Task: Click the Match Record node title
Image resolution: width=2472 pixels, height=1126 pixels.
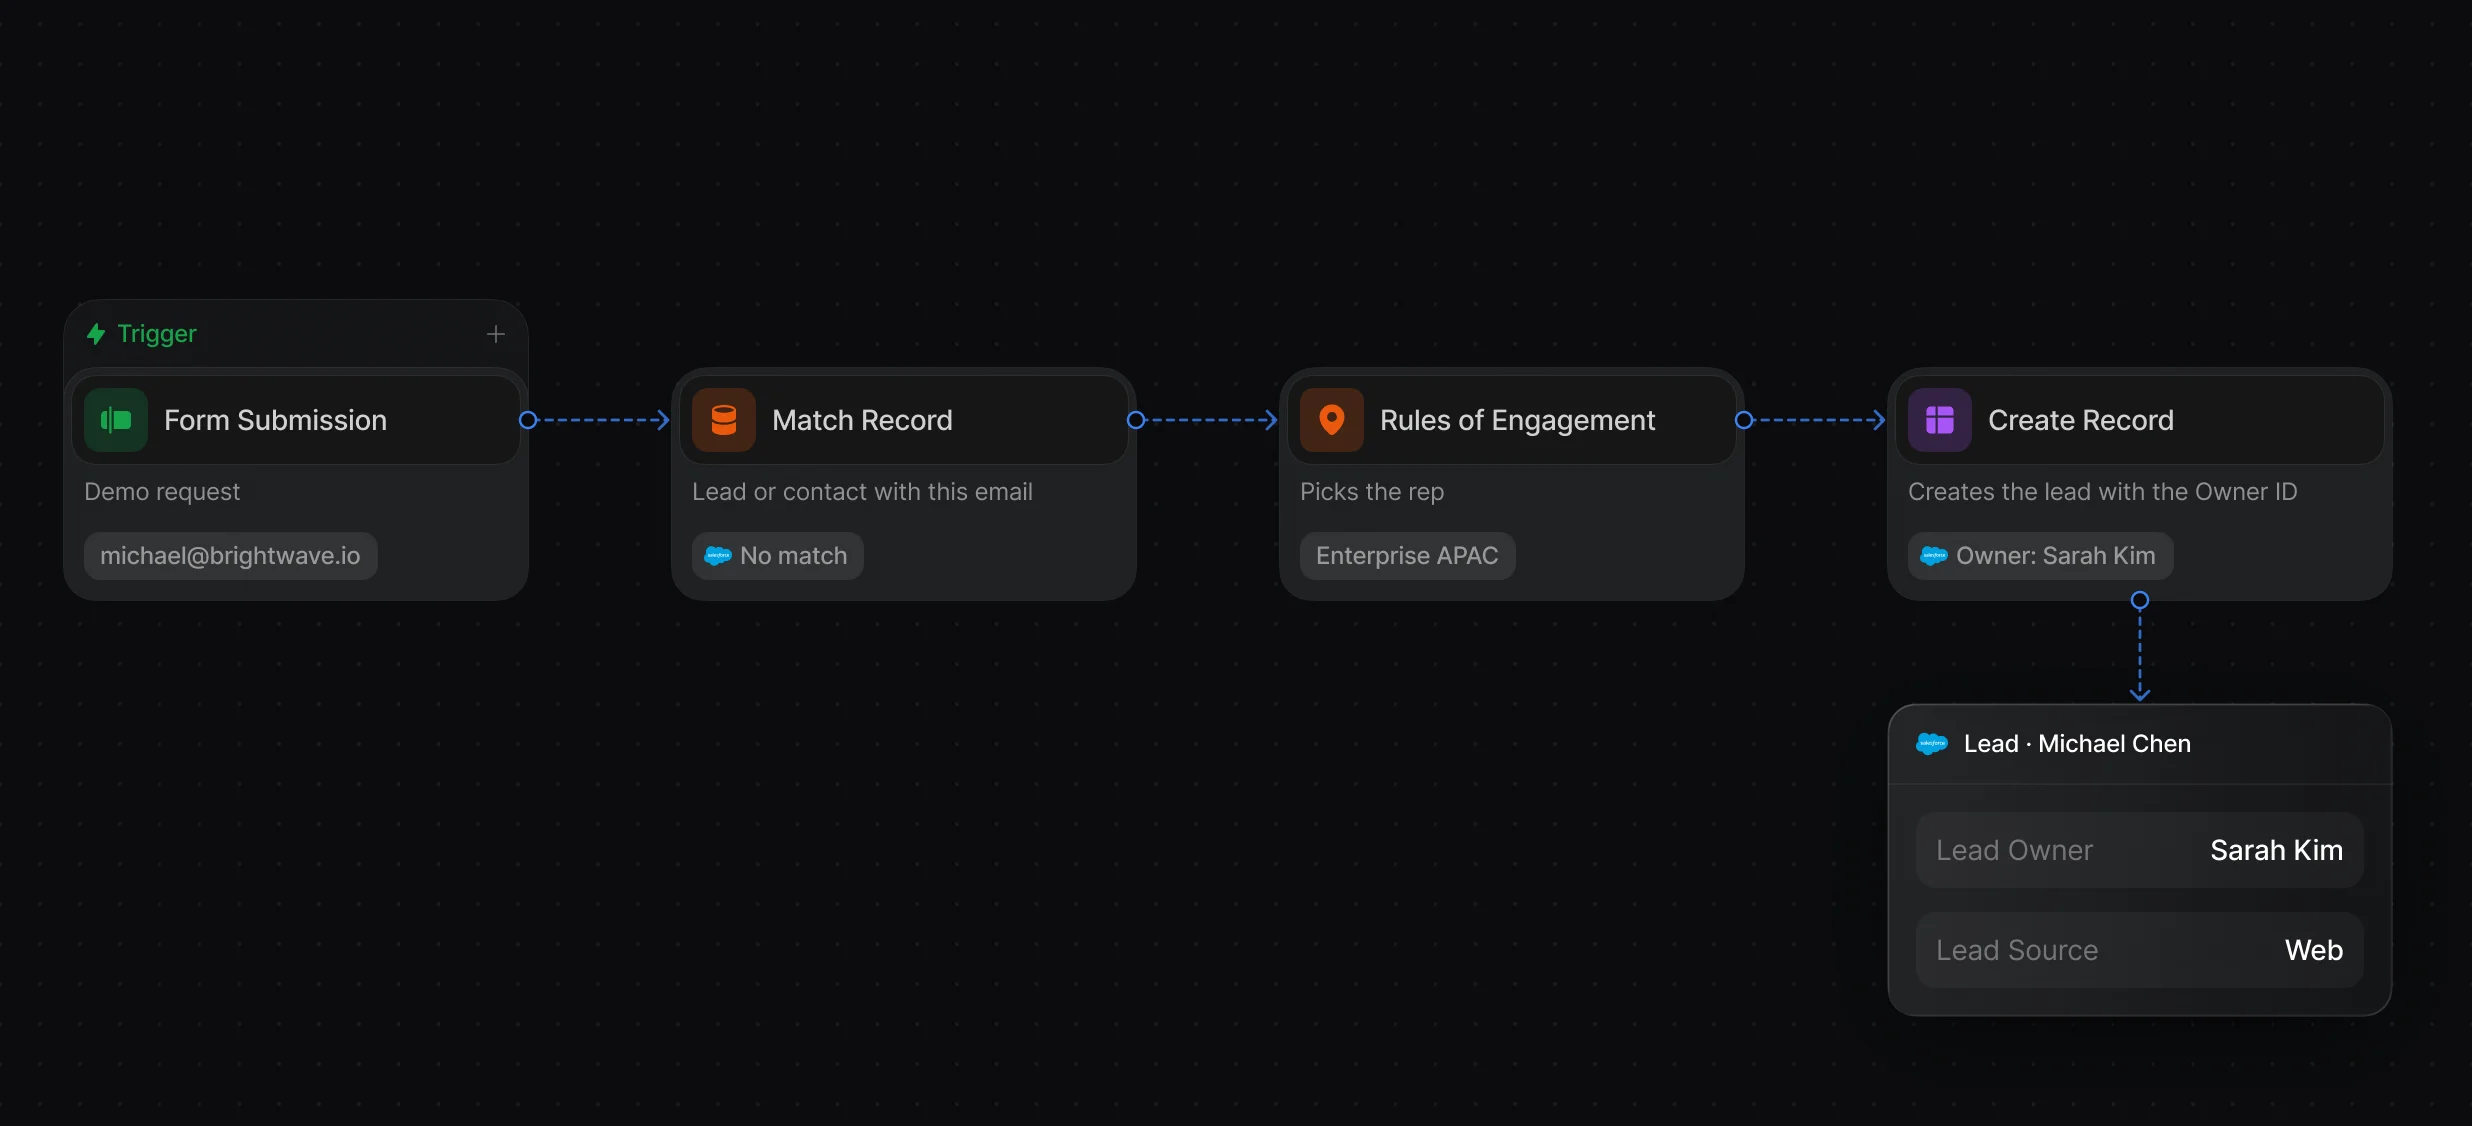Action: click(x=862, y=420)
